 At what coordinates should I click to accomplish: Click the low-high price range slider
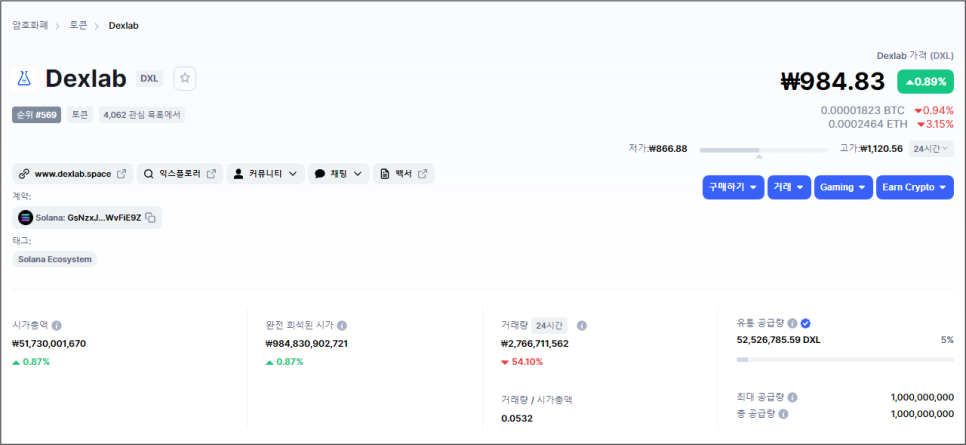[x=763, y=150]
